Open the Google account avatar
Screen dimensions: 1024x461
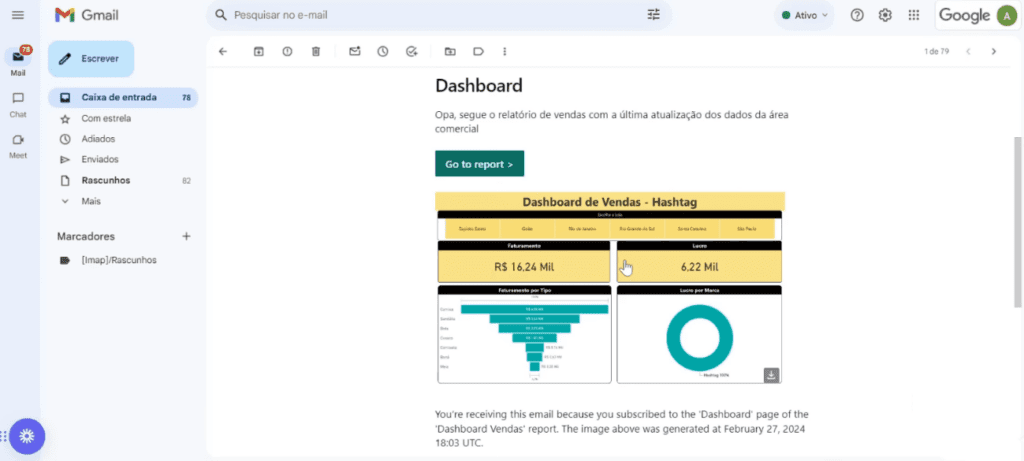click(1006, 16)
